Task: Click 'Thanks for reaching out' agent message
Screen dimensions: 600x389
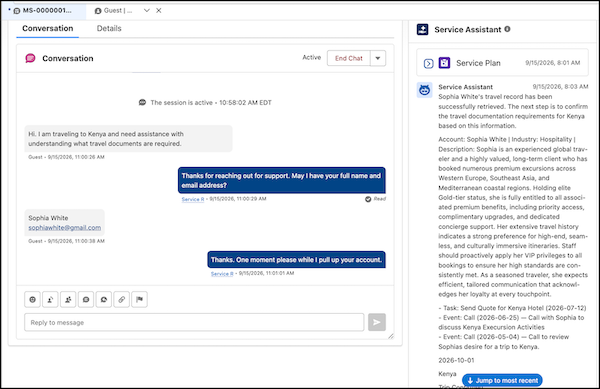Action: (282, 181)
